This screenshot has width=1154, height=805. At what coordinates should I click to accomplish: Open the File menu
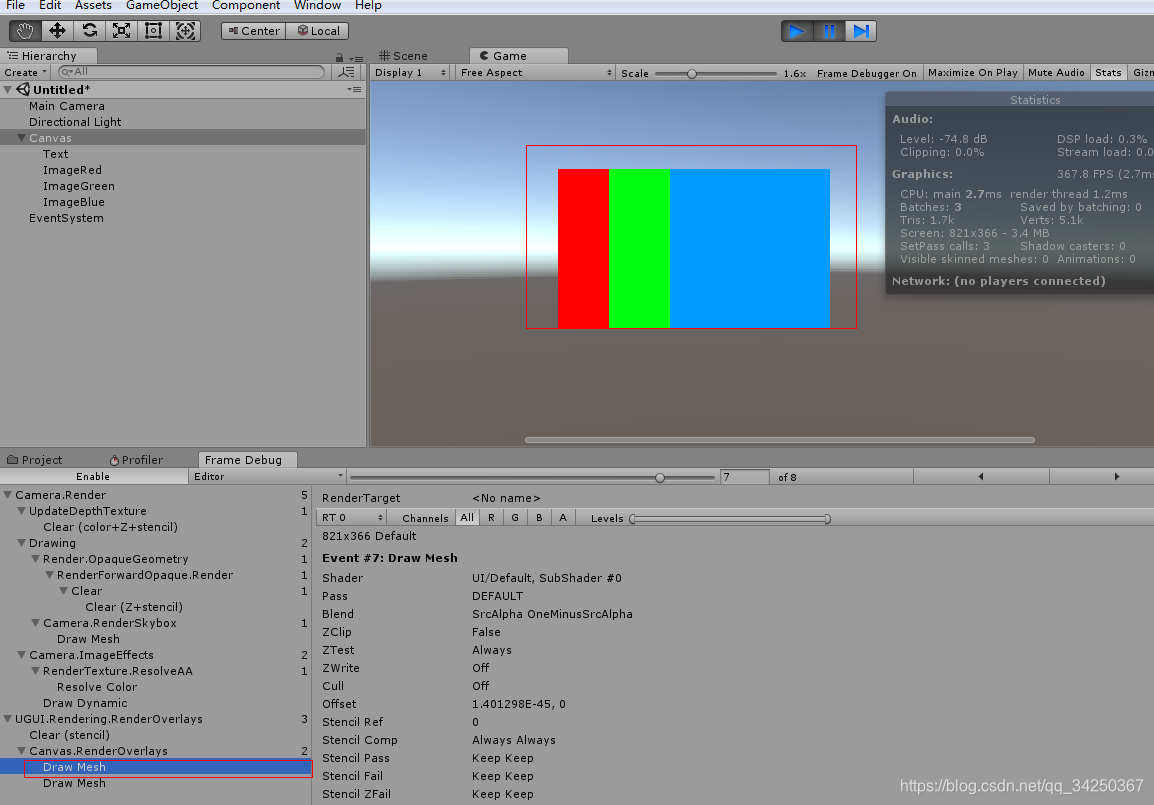point(15,6)
